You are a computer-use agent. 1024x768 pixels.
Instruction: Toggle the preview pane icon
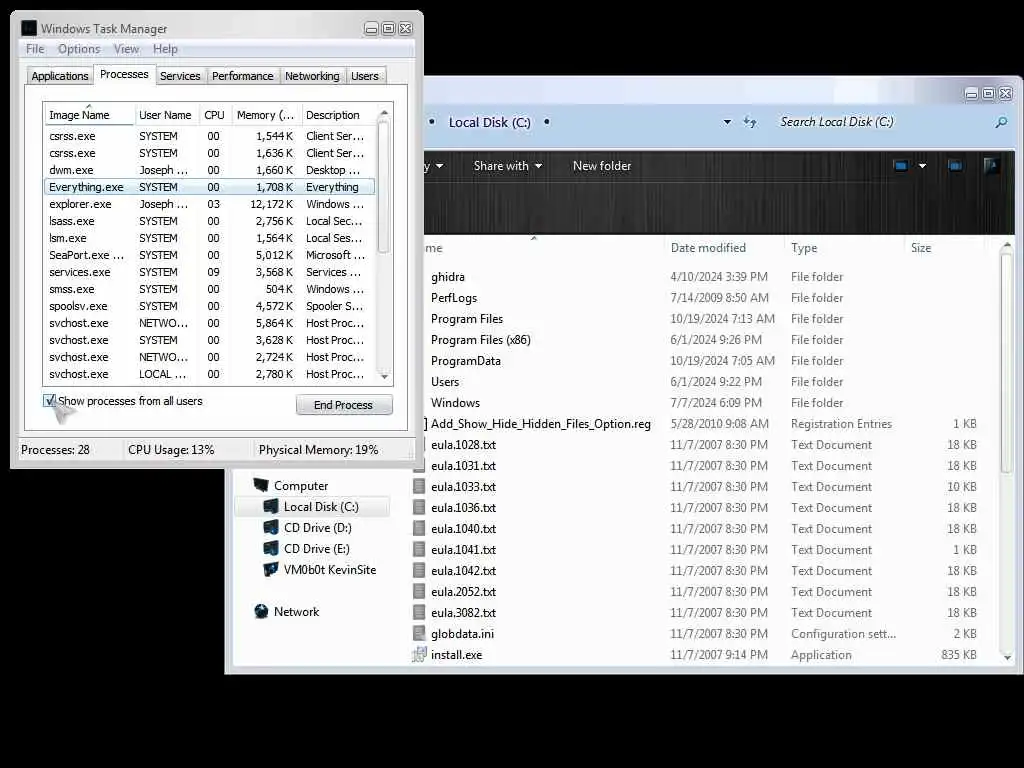(955, 166)
